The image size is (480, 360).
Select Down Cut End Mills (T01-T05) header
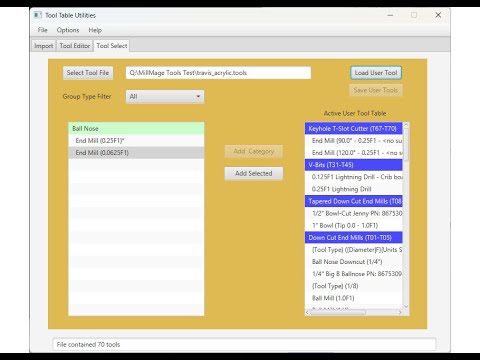coord(354,237)
